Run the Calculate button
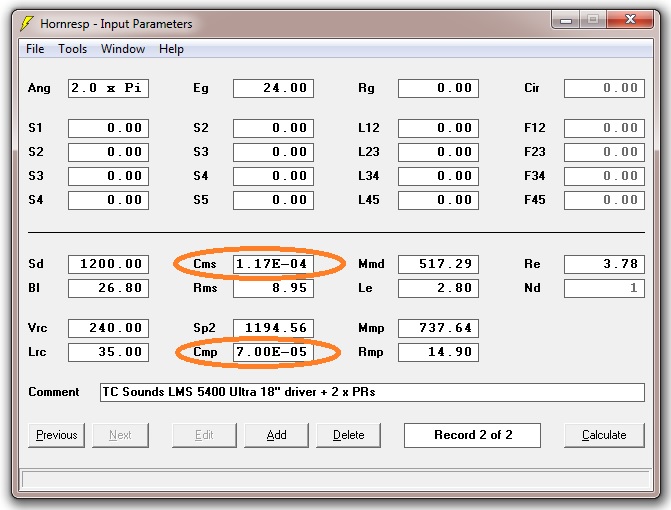The image size is (671, 510). click(x=604, y=435)
